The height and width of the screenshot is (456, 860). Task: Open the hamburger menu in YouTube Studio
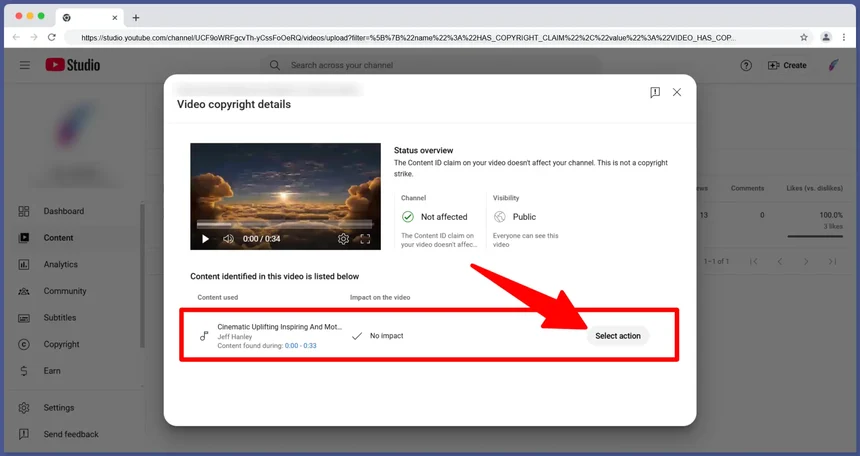(x=25, y=65)
